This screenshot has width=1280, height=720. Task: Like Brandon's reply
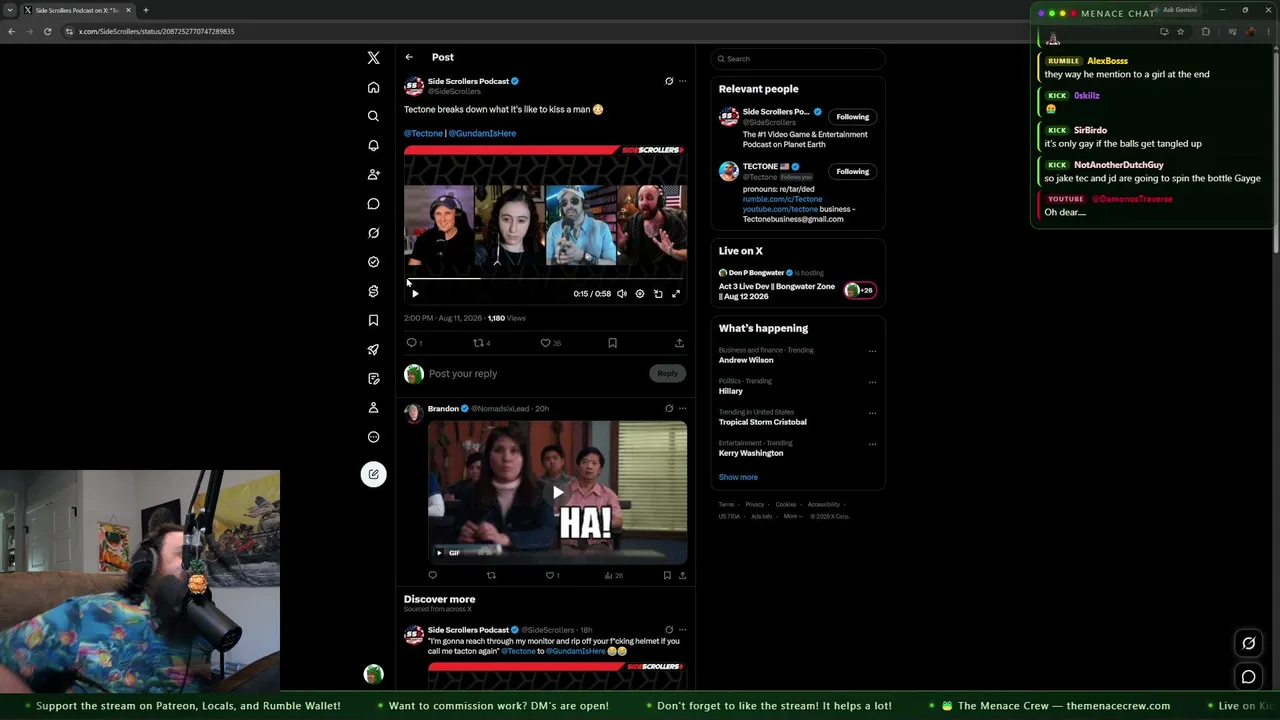pyautogui.click(x=552, y=575)
